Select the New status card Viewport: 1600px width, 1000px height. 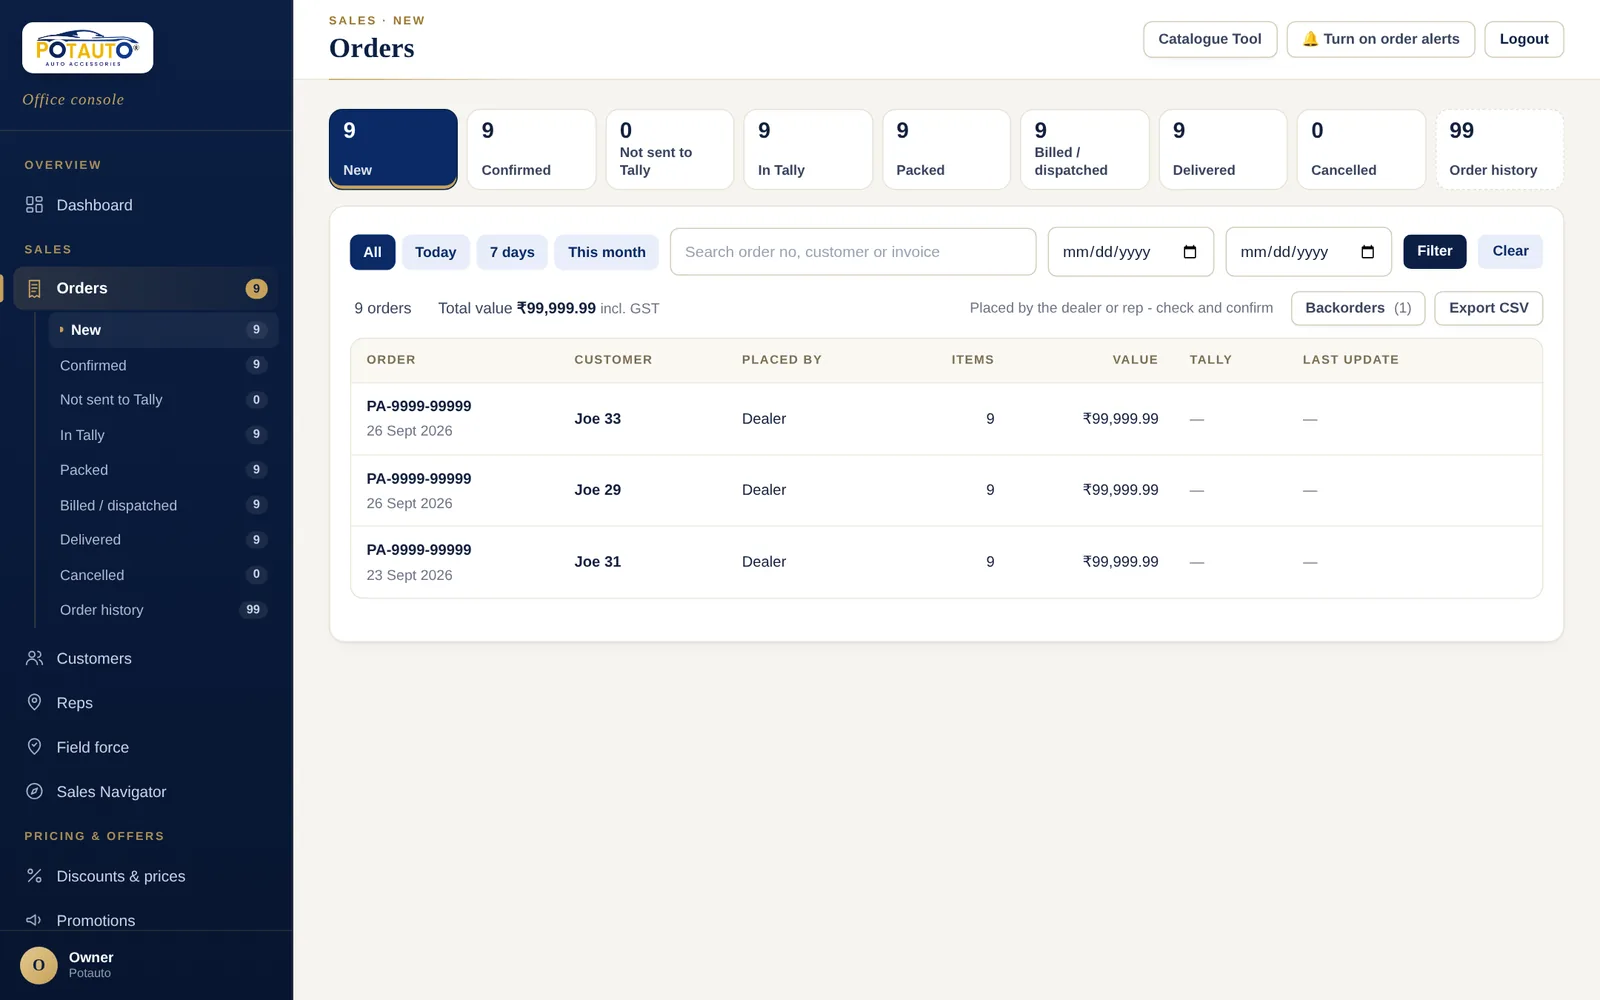393,149
